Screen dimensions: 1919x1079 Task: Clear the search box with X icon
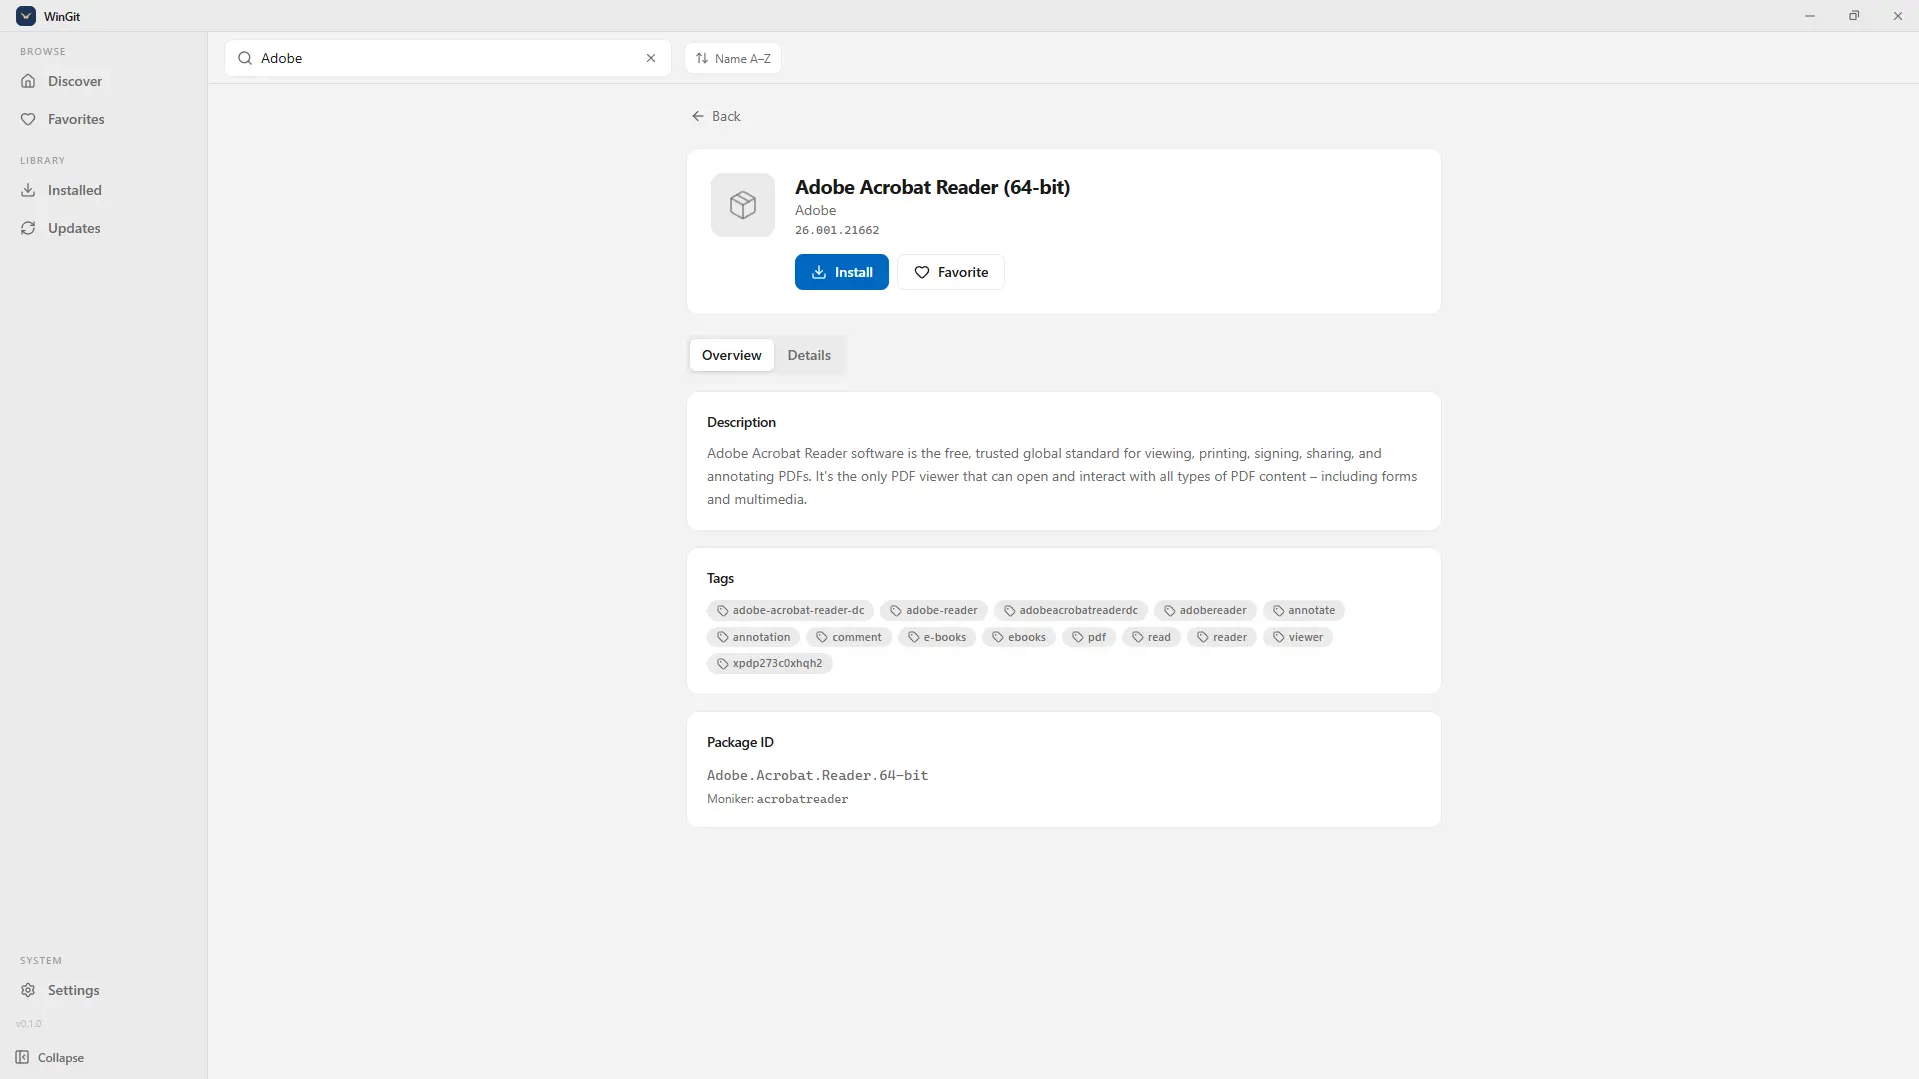click(651, 58)
